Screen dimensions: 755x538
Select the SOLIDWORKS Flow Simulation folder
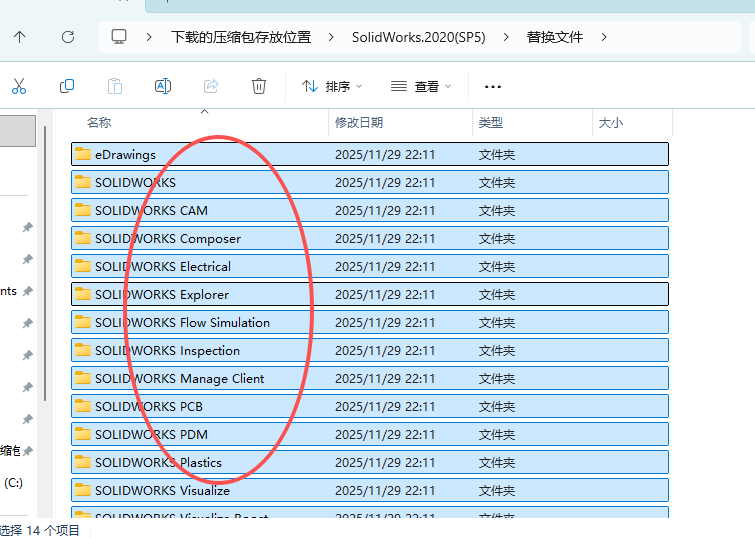[370, 322]
